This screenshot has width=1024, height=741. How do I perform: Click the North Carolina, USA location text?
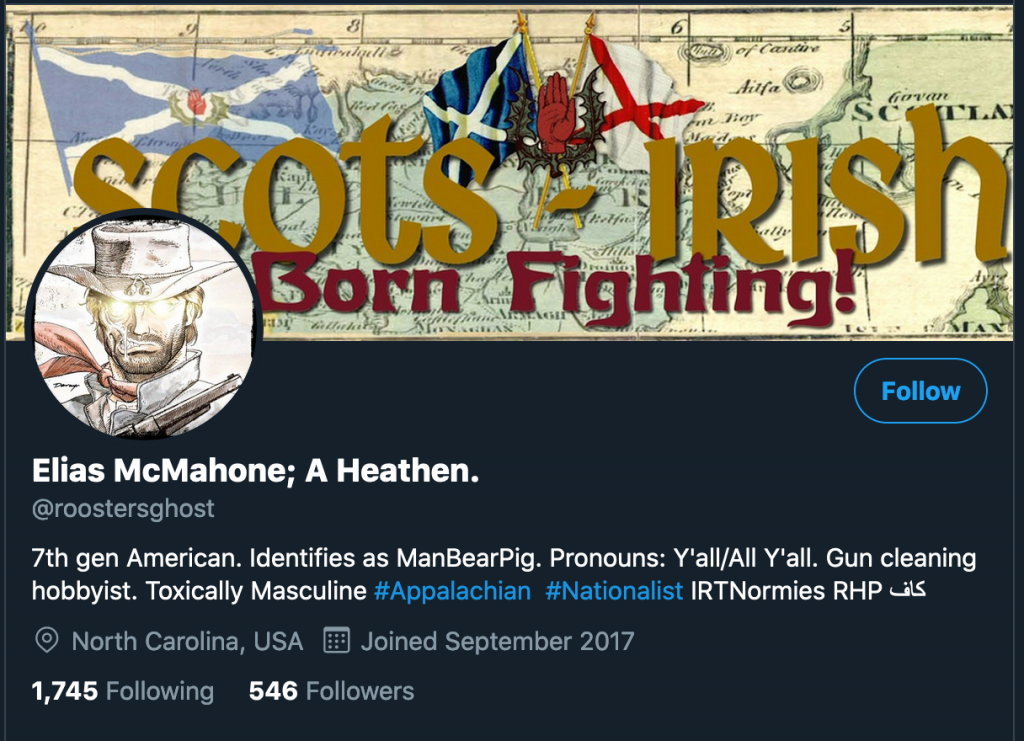click(x=187, y=641)
